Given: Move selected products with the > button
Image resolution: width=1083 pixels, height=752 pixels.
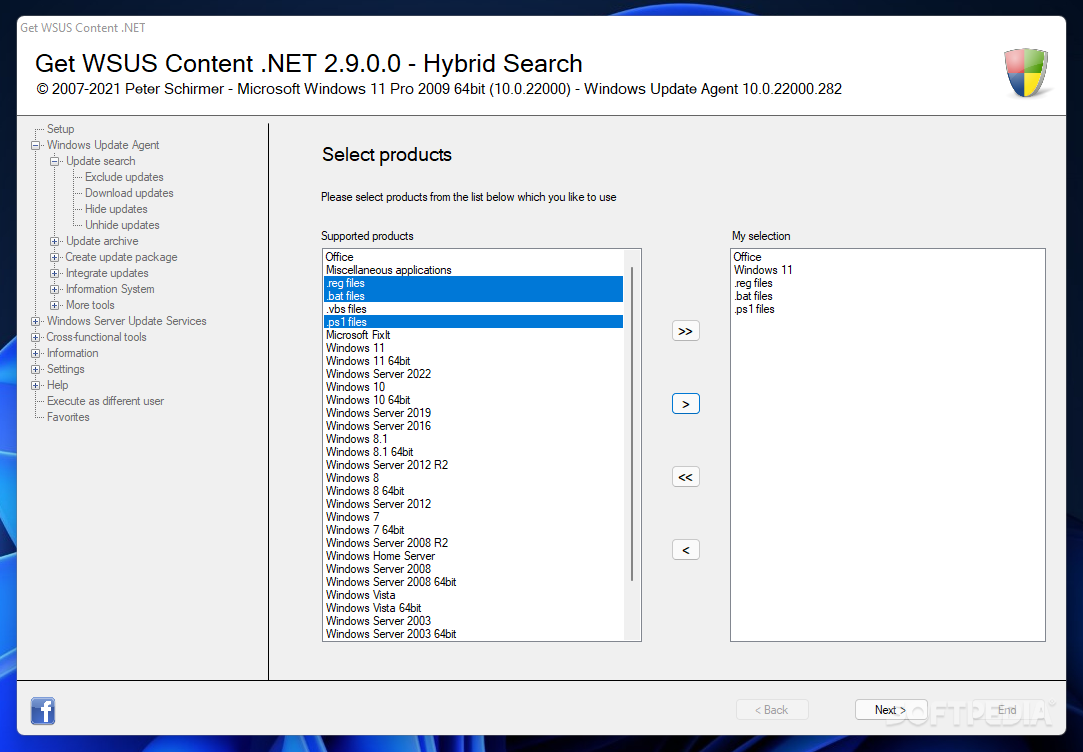Looking at the screenshot, I should (685, 404).
